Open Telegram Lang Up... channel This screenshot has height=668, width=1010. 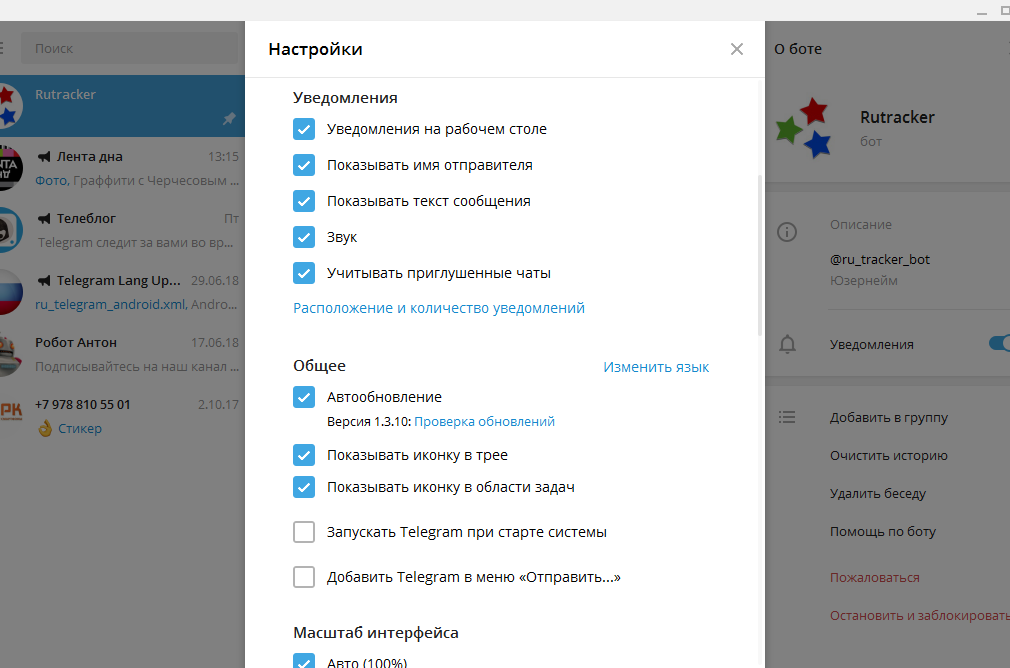pyautogui.click(x=122, y=291)
